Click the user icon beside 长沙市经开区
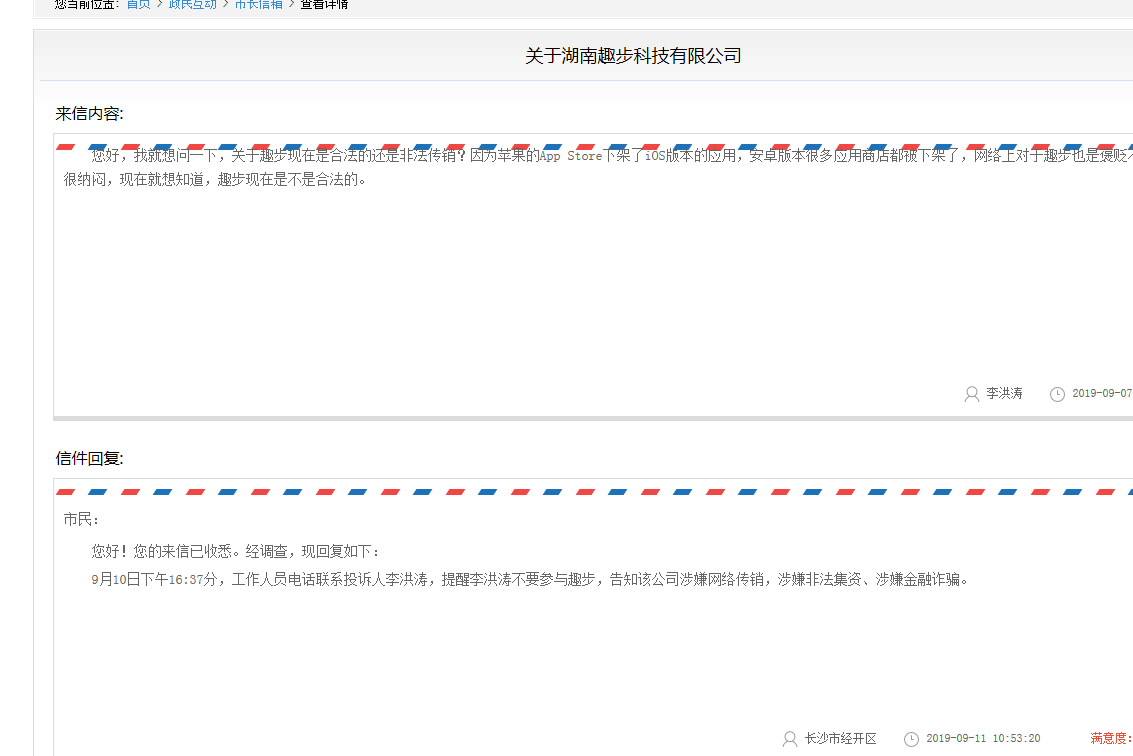 [790, 739]
